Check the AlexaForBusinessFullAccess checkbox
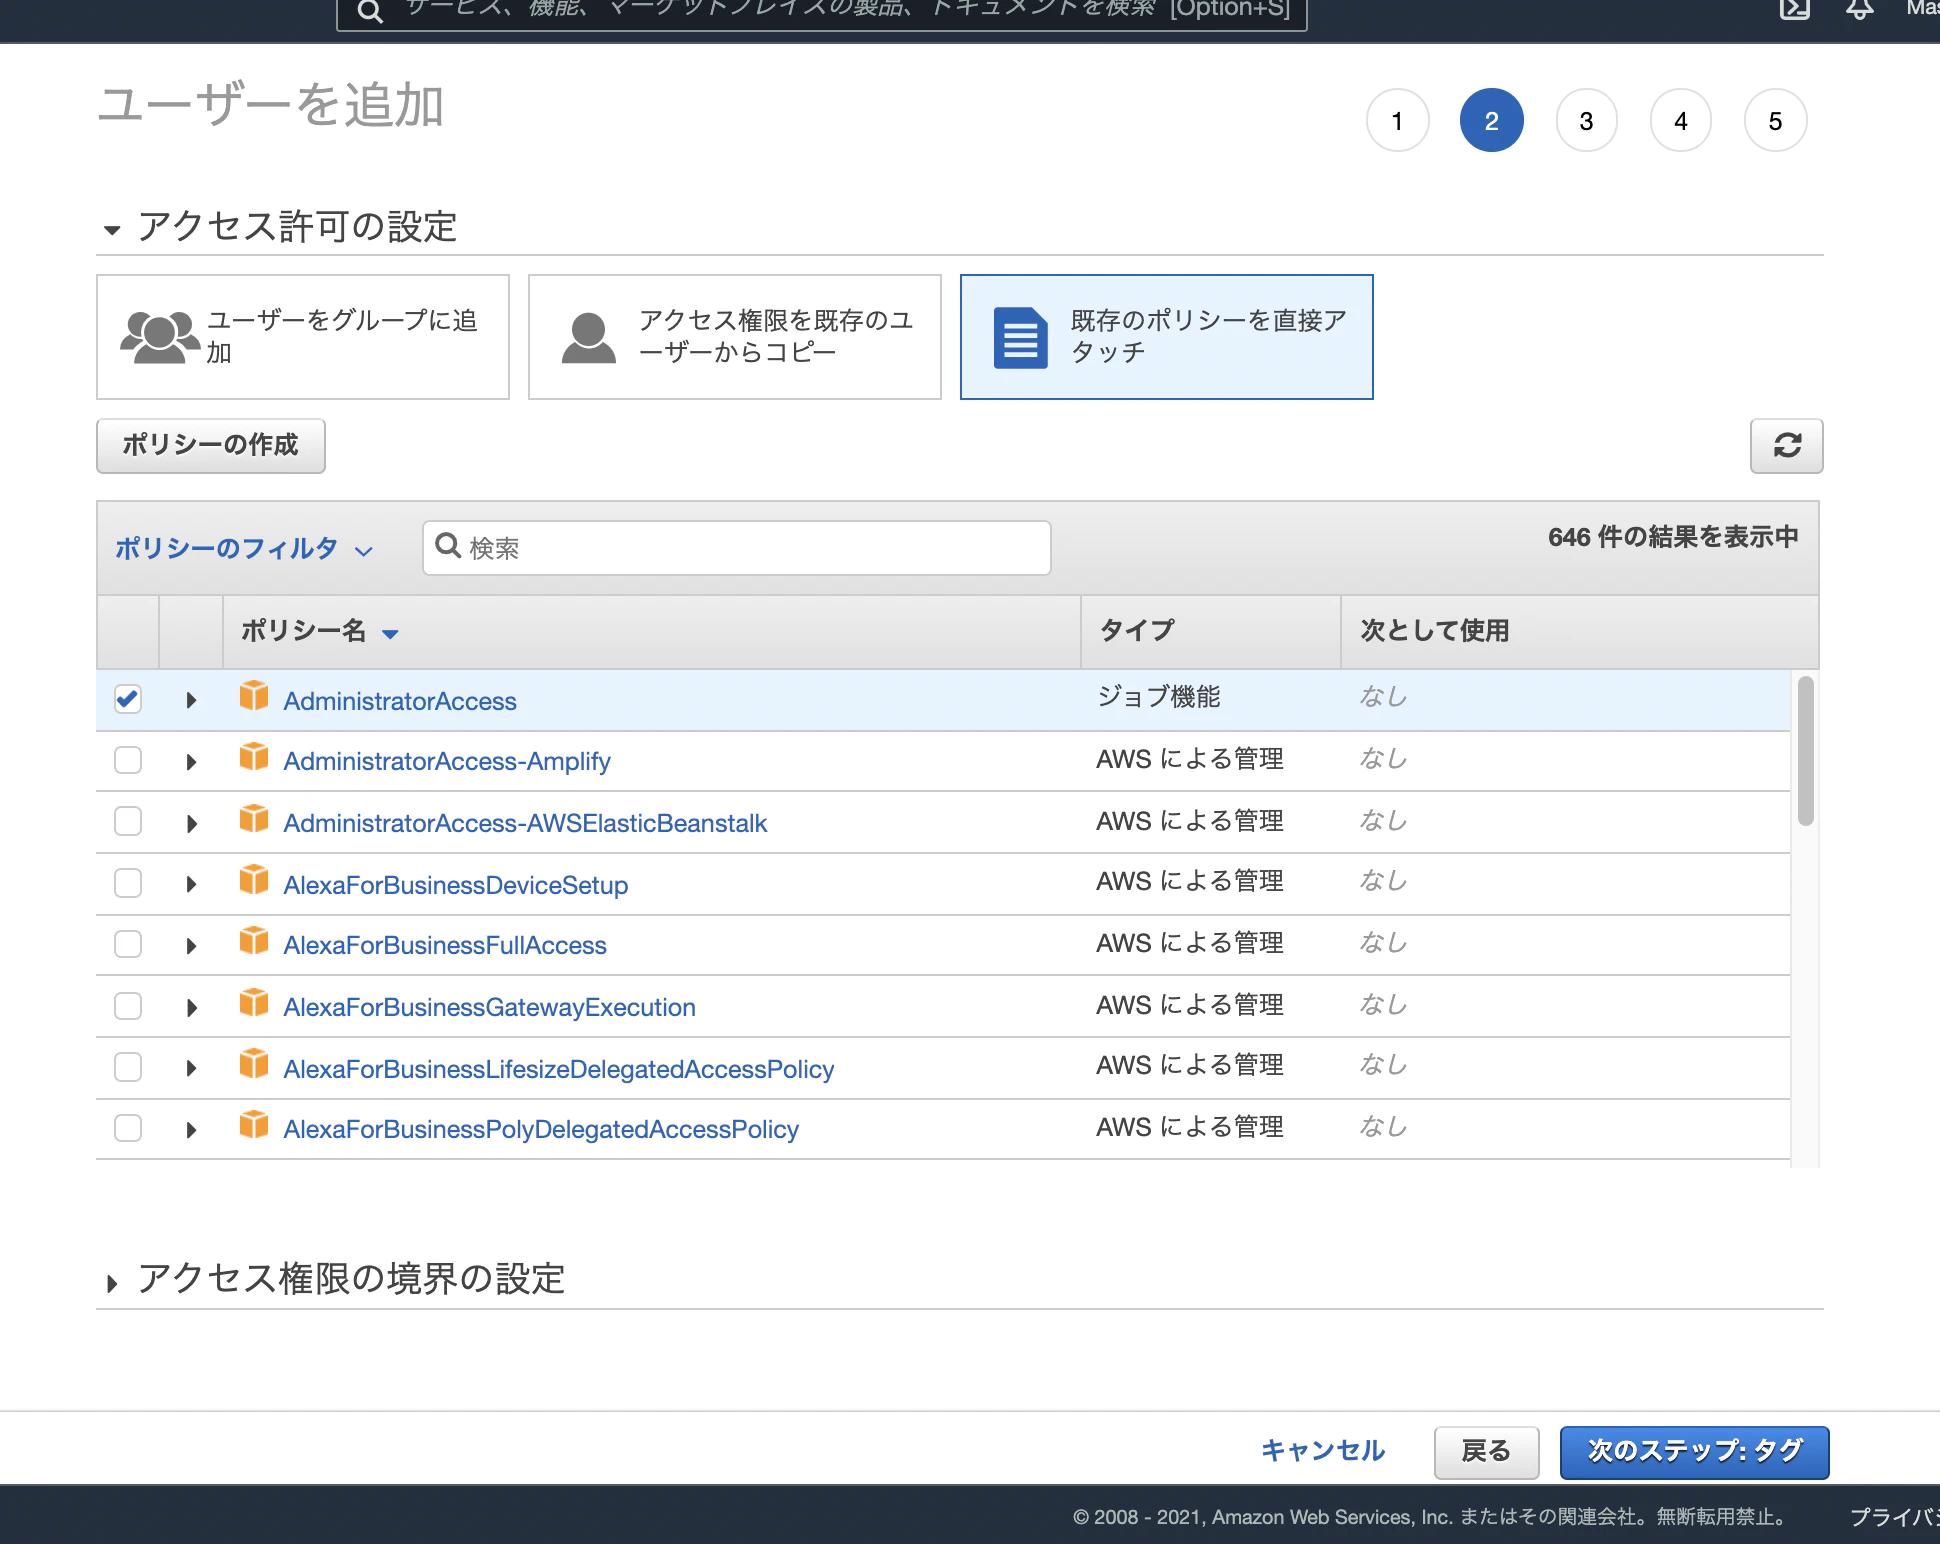1940x1544 pixels. pos(128,944)
